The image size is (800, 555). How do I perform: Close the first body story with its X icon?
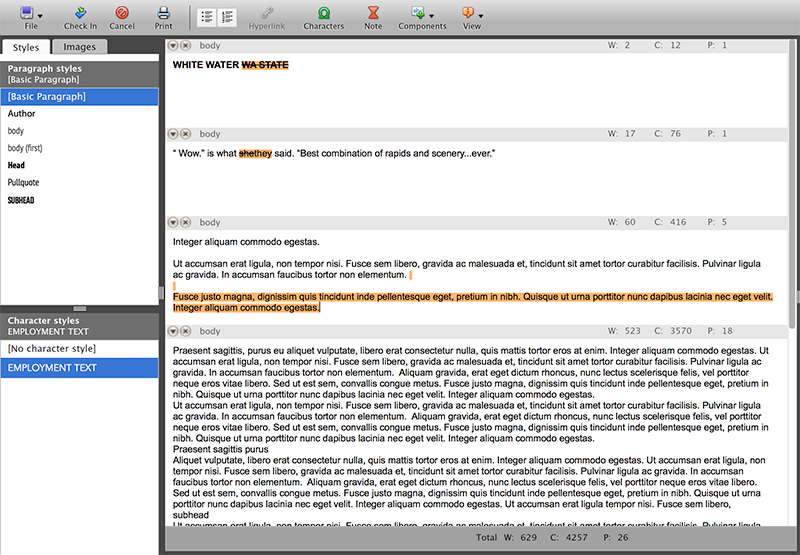point(185,46)
